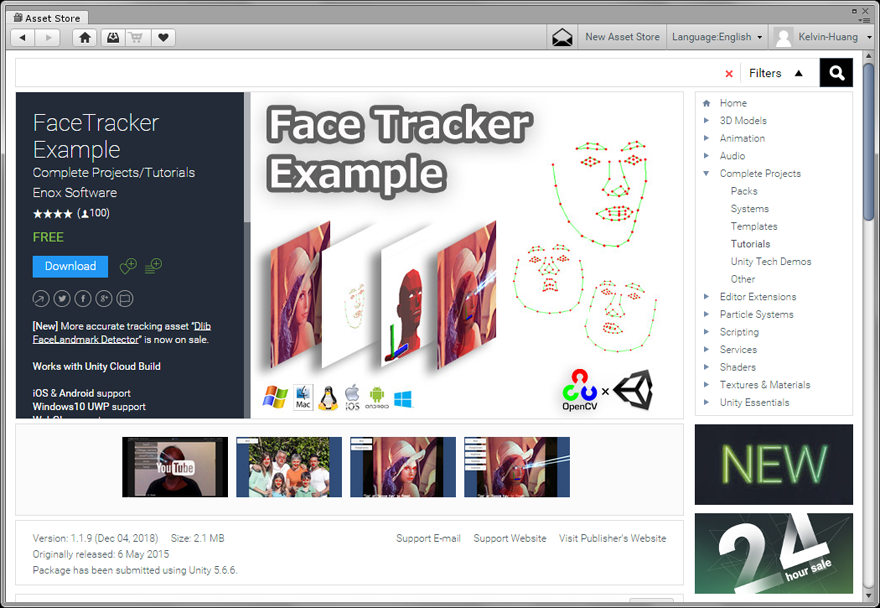The image size is (880, 608).
Task: Expand the 3D Models category
Action: point(706,120)
